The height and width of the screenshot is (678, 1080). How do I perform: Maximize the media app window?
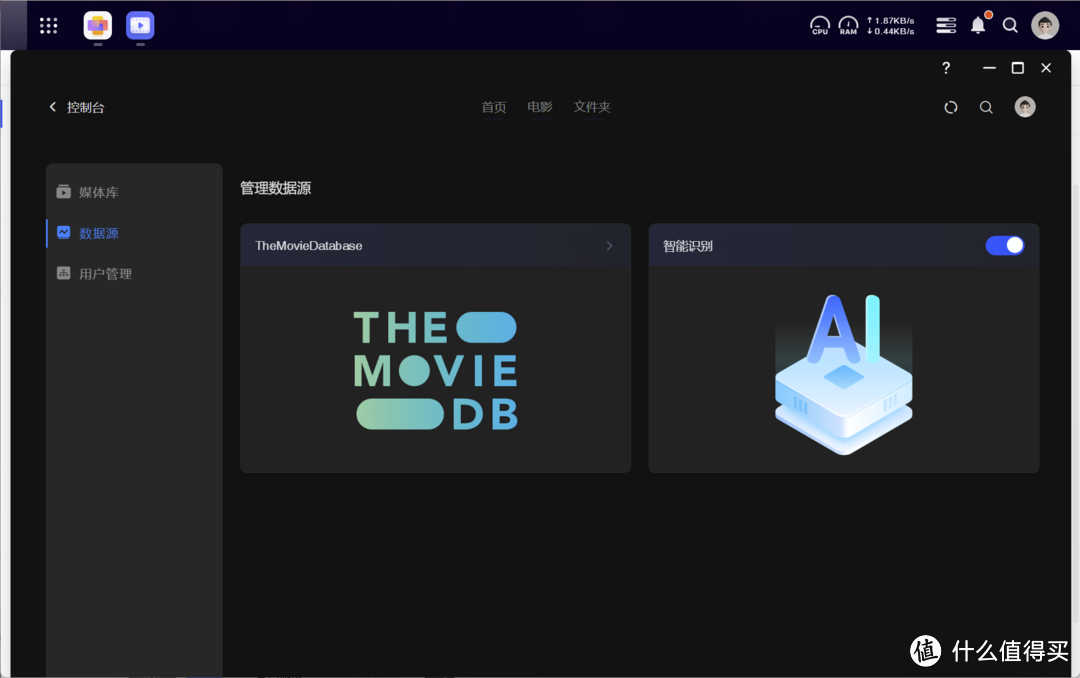tap(1017, 68)
